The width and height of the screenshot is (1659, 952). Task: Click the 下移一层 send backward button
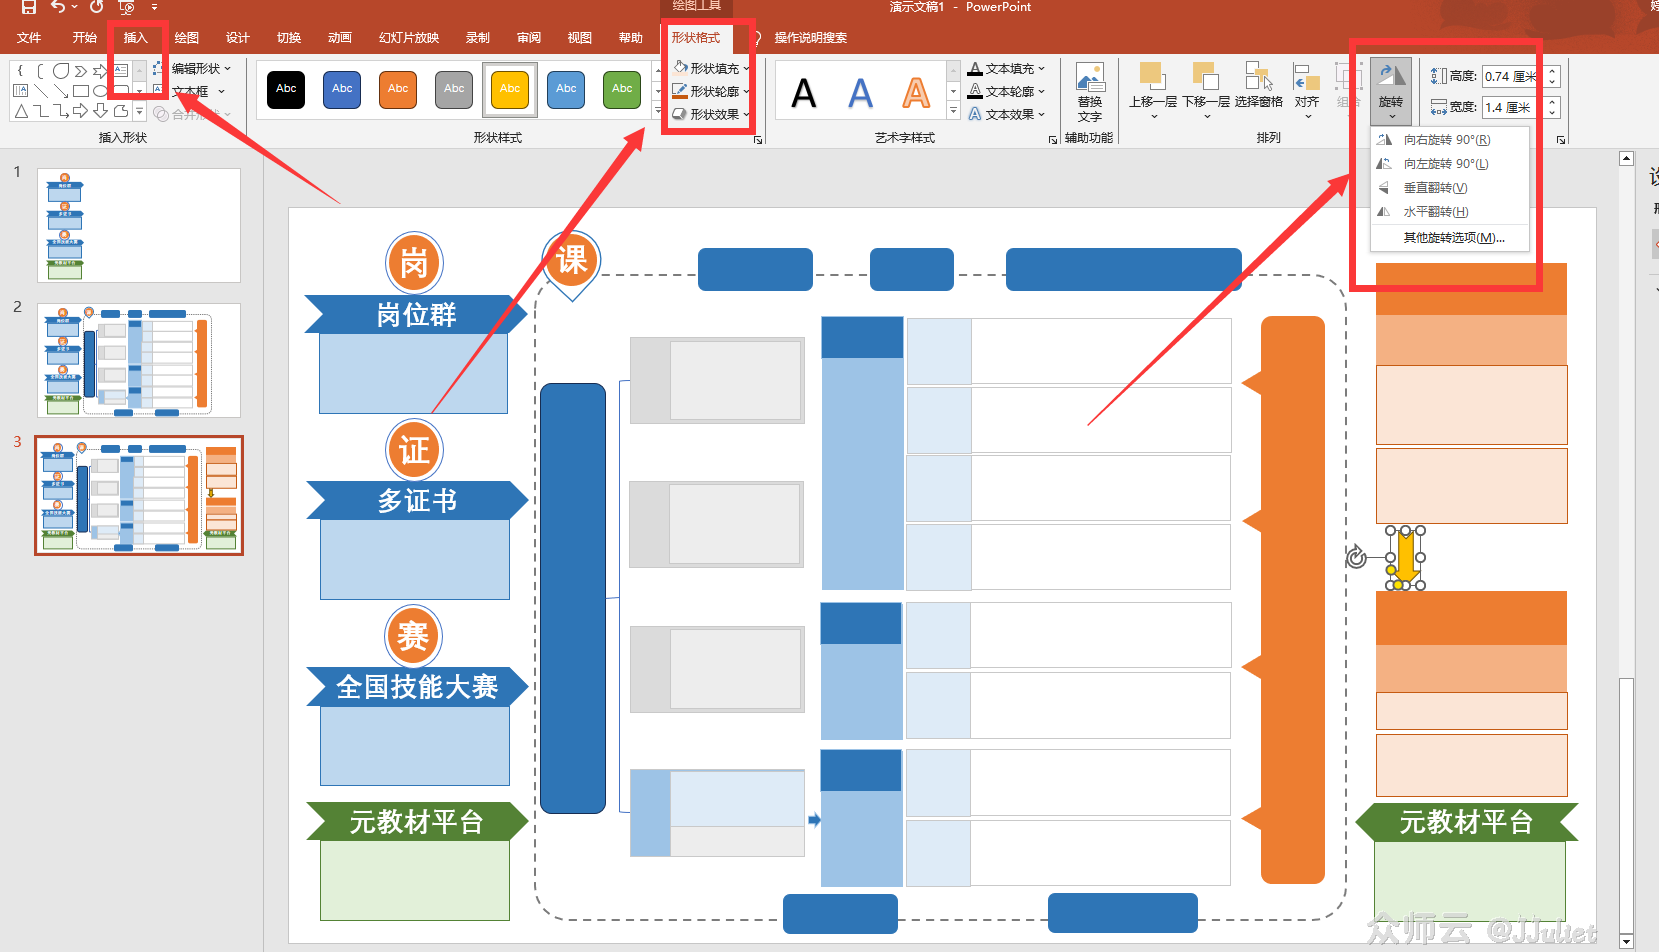(x=1206, y=91)
